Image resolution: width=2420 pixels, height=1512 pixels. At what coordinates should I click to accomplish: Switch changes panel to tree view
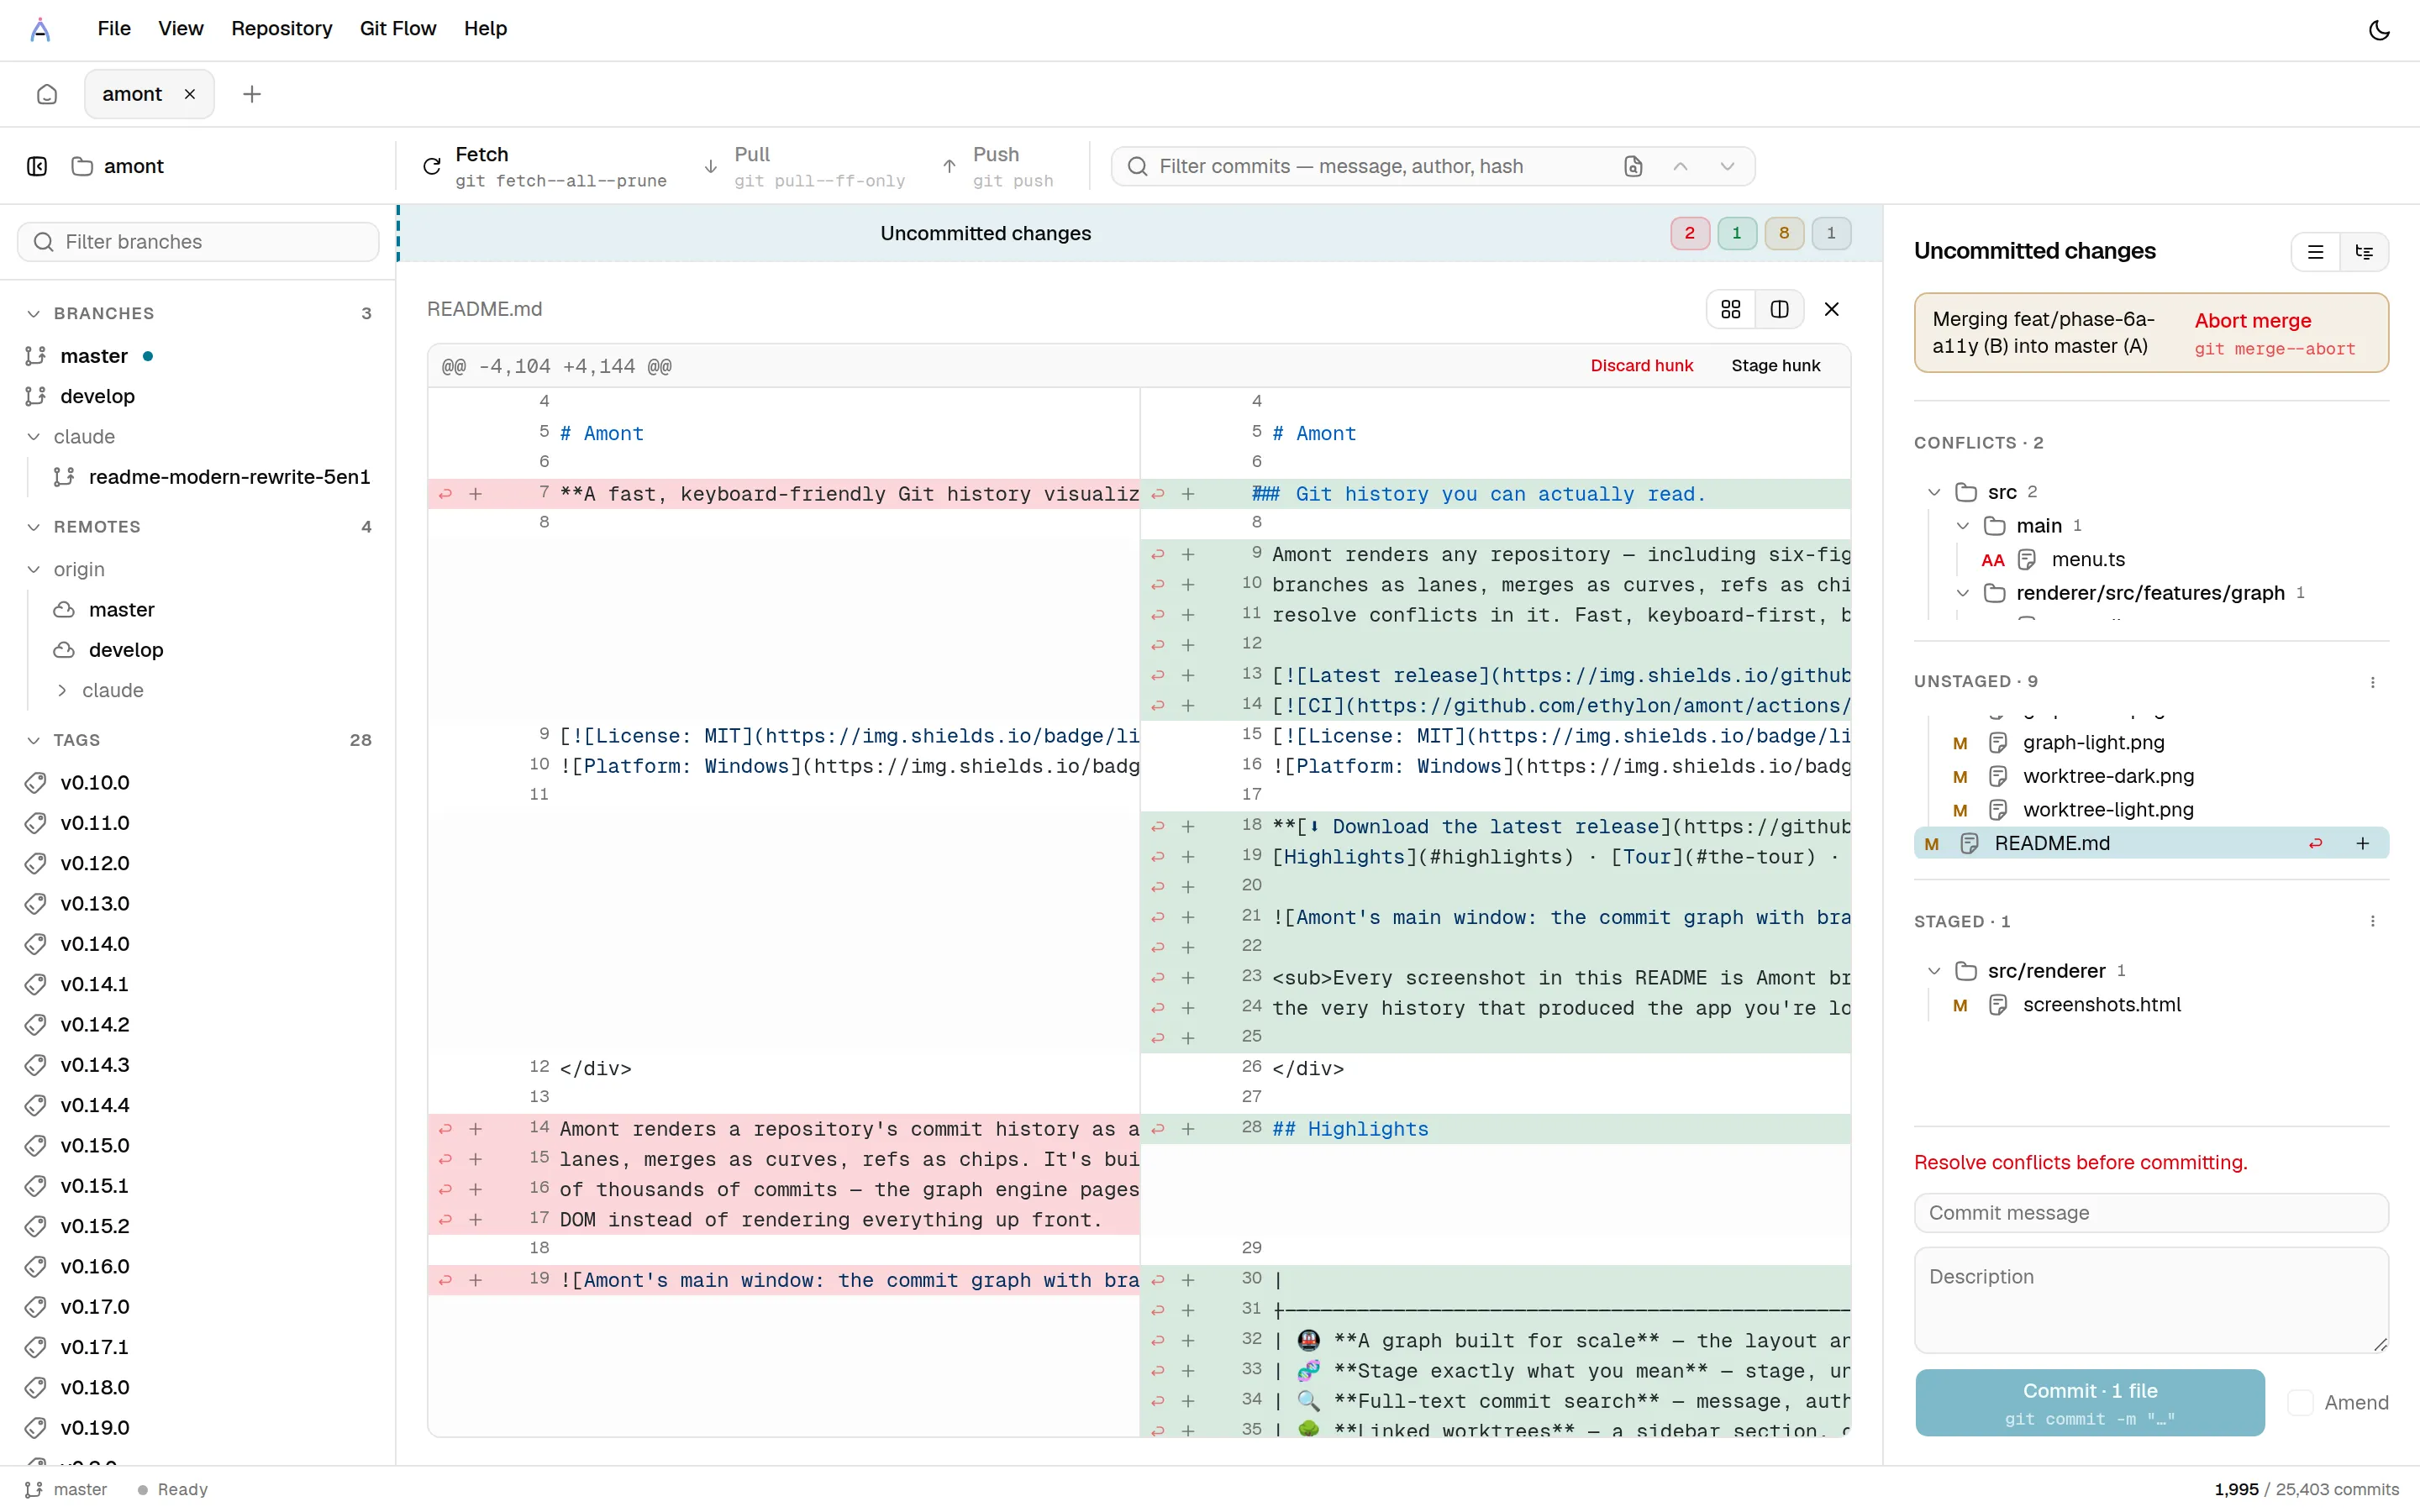click(x=2365, y=252)
